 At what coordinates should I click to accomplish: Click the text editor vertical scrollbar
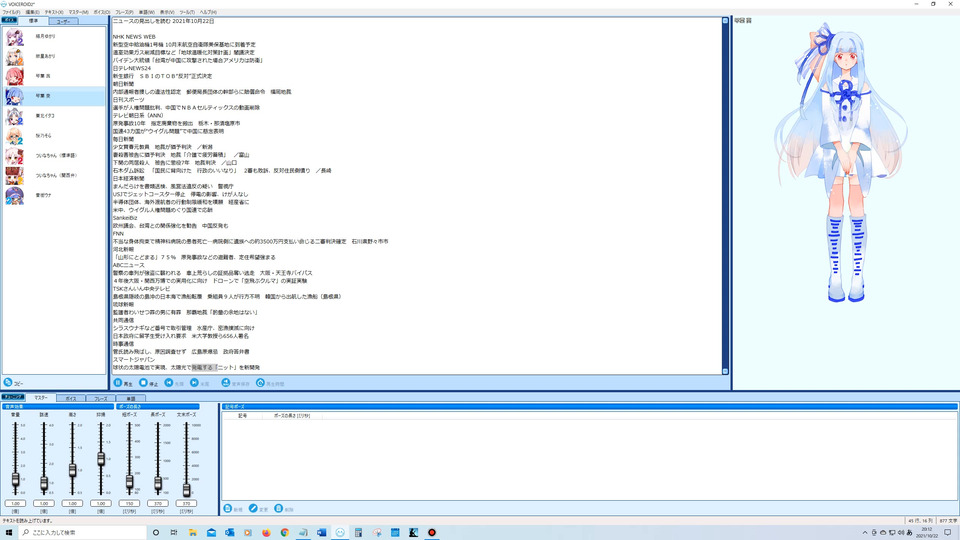[726, 196]
